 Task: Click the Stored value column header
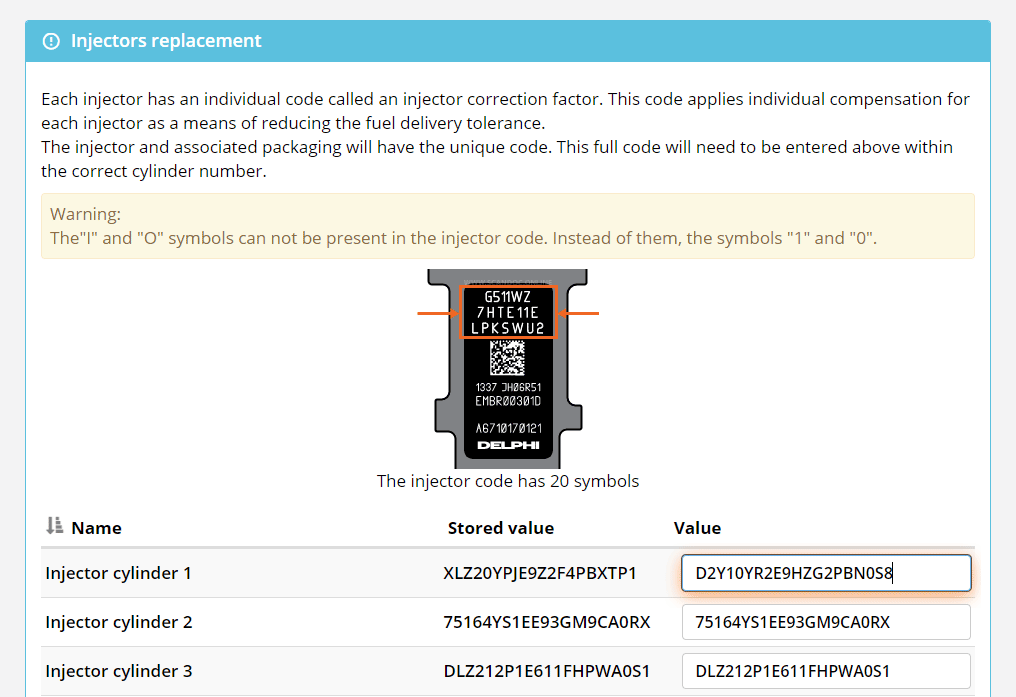pos(500,528)
